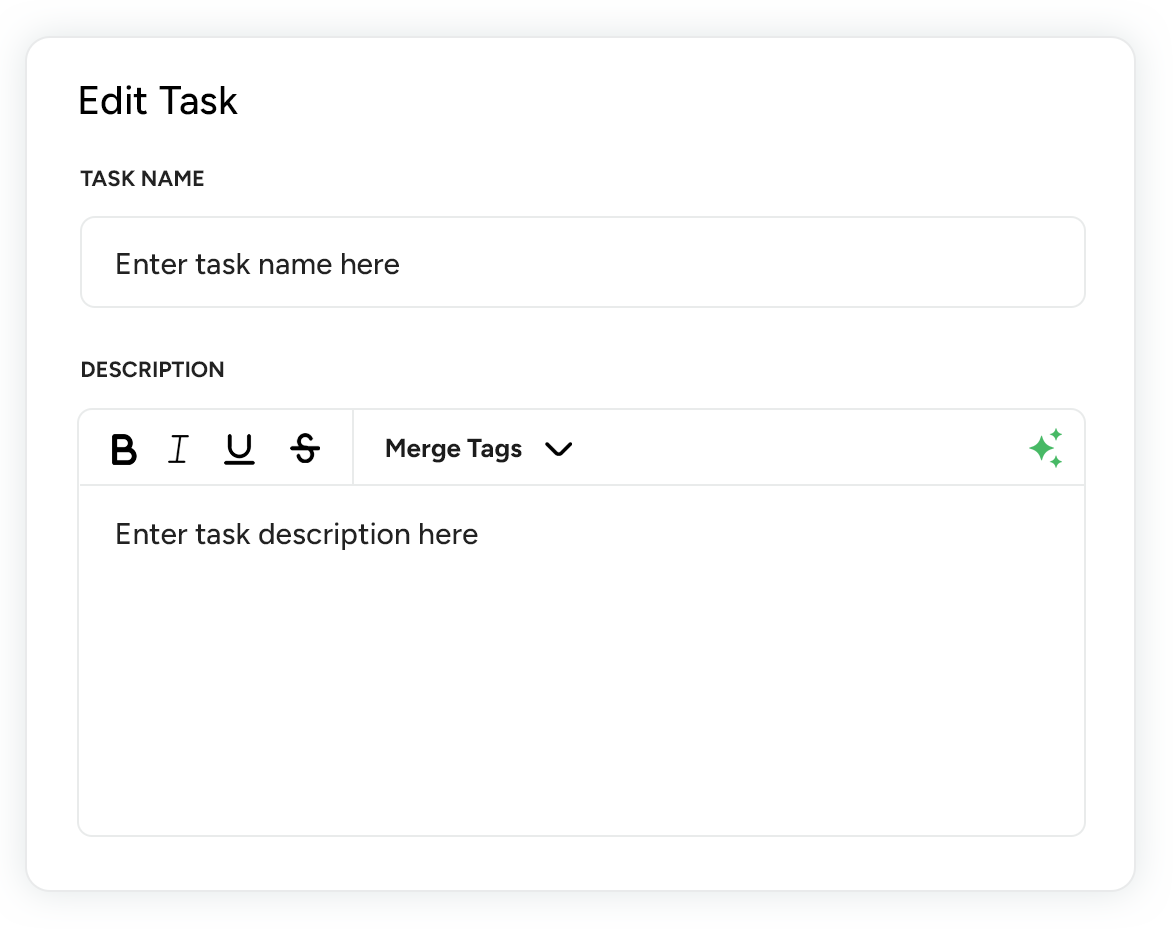Enable italic text formatting
1173x929 pixels.
[x=178, y=450]
